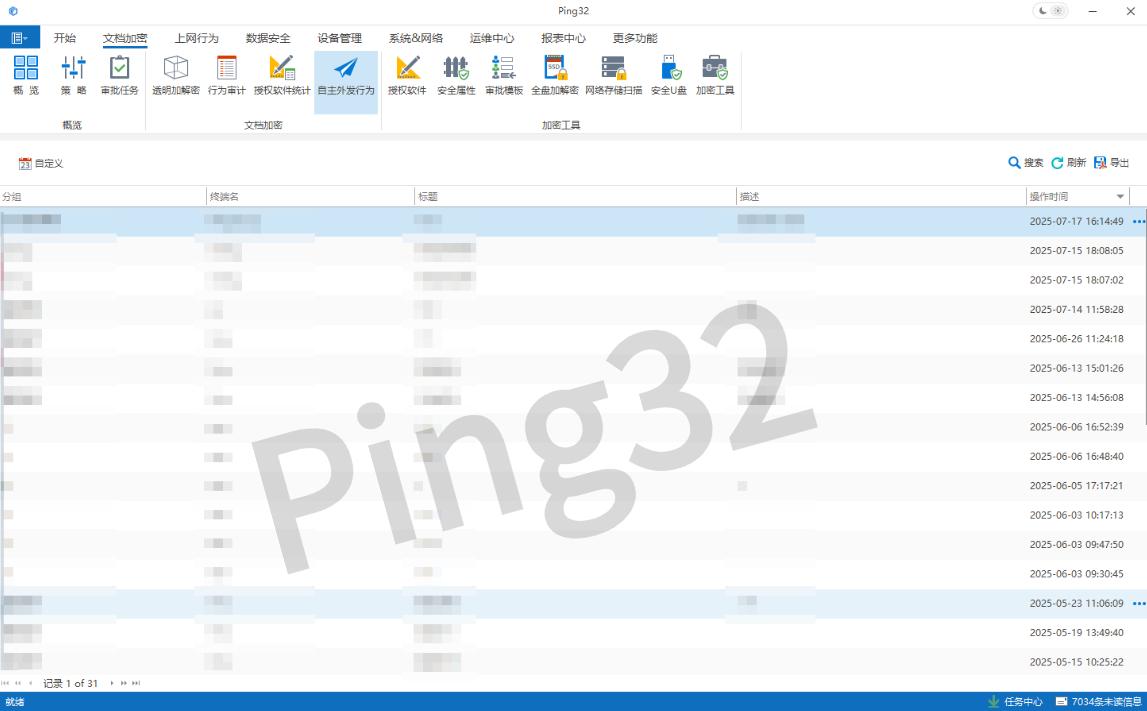Sort by the 标题 column header
The image size is (1147, 711).
coord(575,196)
